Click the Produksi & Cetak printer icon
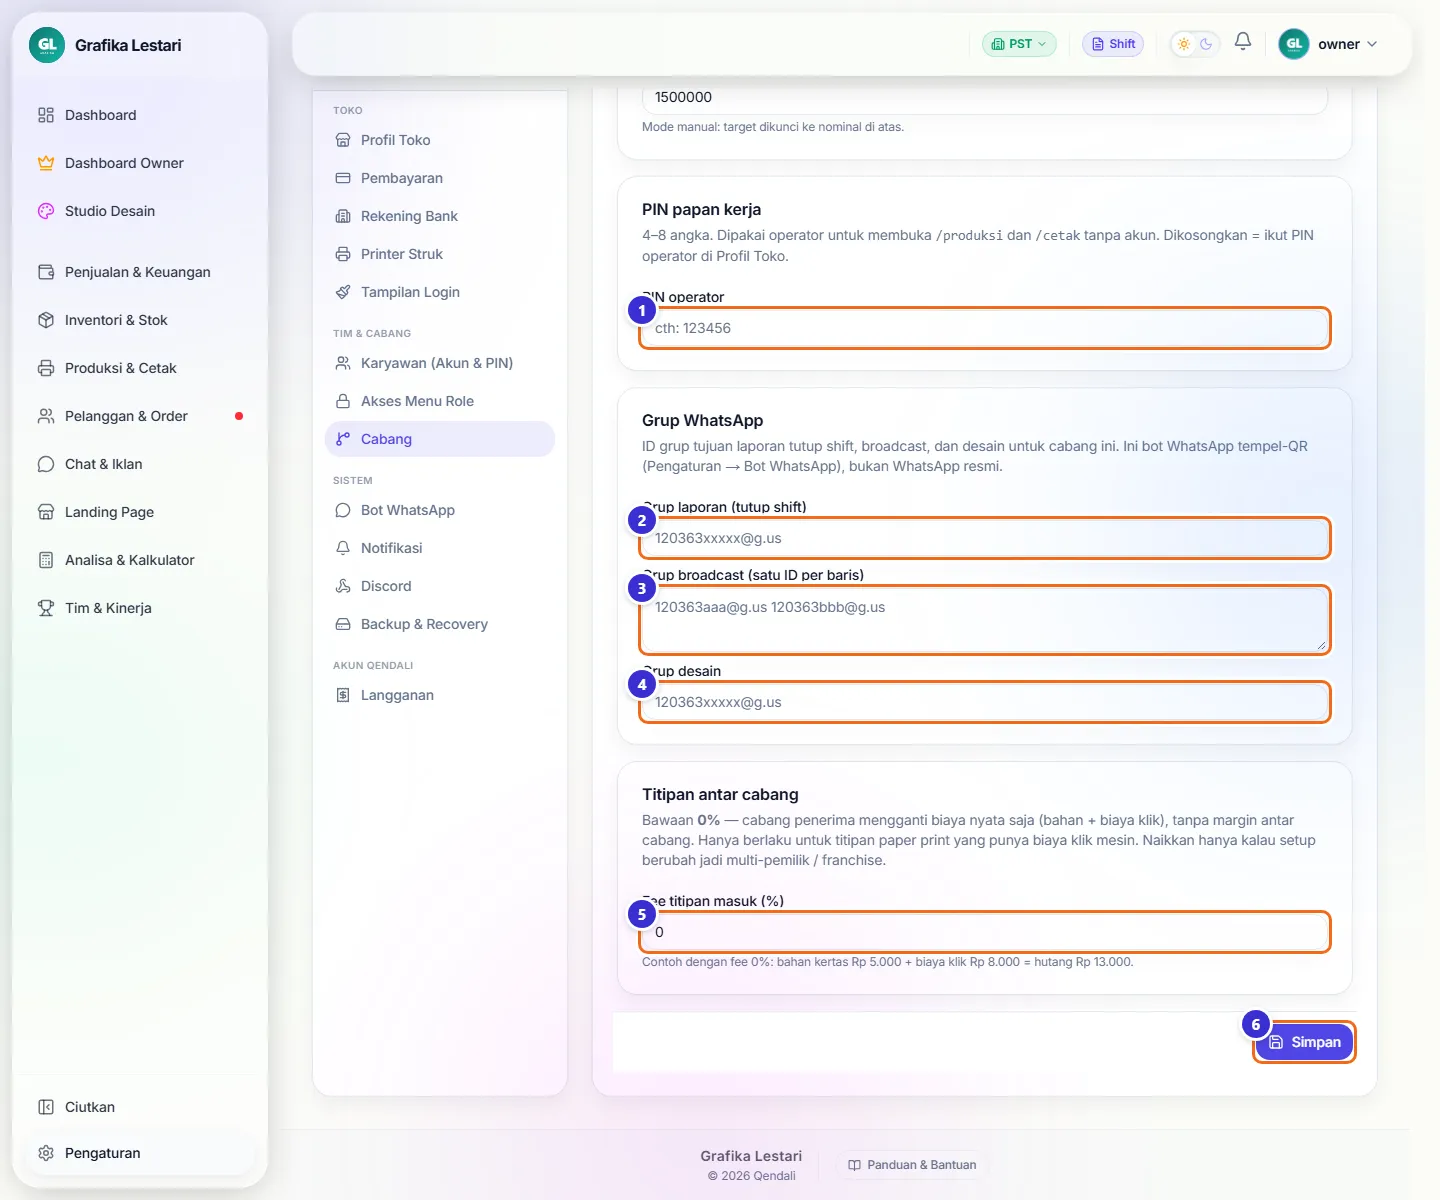 46,368
